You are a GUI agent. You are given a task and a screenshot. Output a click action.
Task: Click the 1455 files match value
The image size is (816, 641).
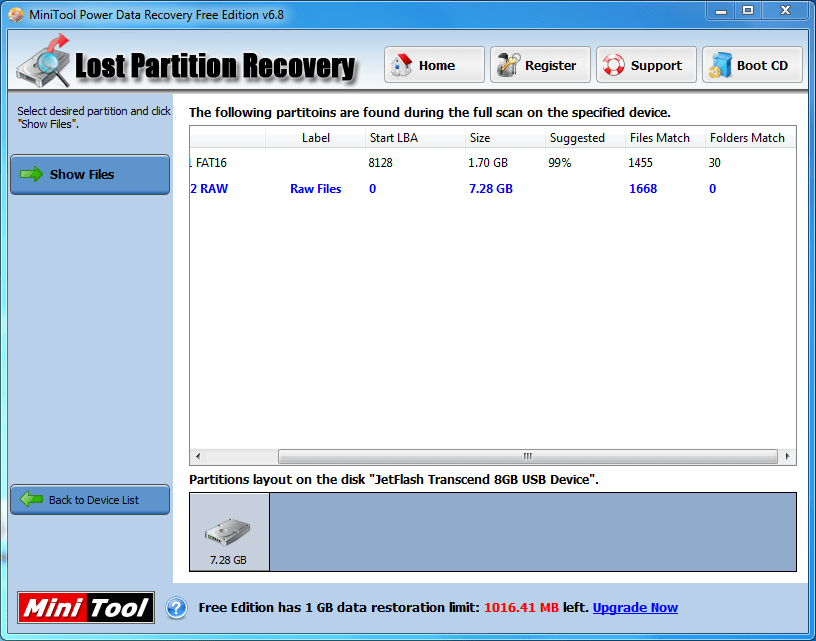coord(640,163)
